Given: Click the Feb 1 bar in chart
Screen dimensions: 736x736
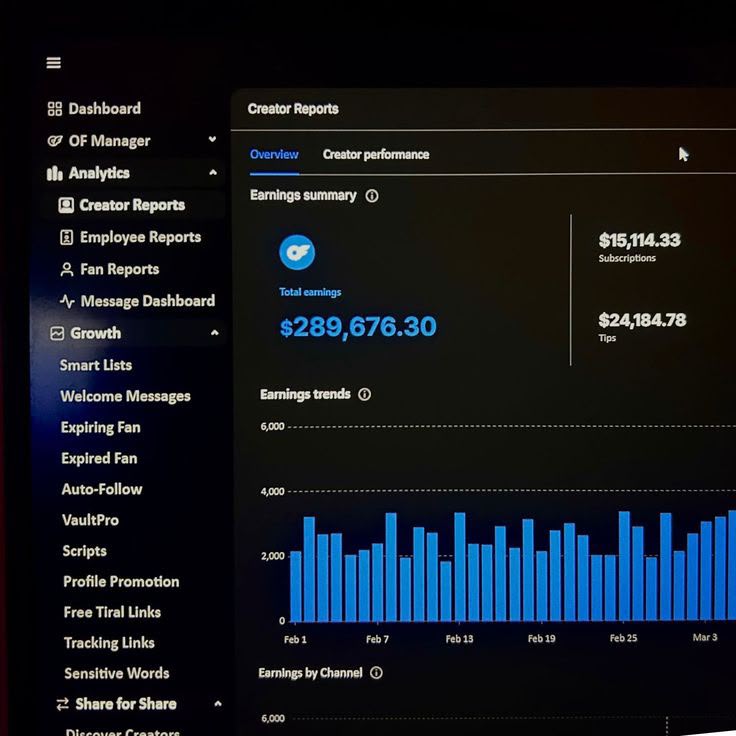Looking at the screenshot, I should click(x=296, y=586).
